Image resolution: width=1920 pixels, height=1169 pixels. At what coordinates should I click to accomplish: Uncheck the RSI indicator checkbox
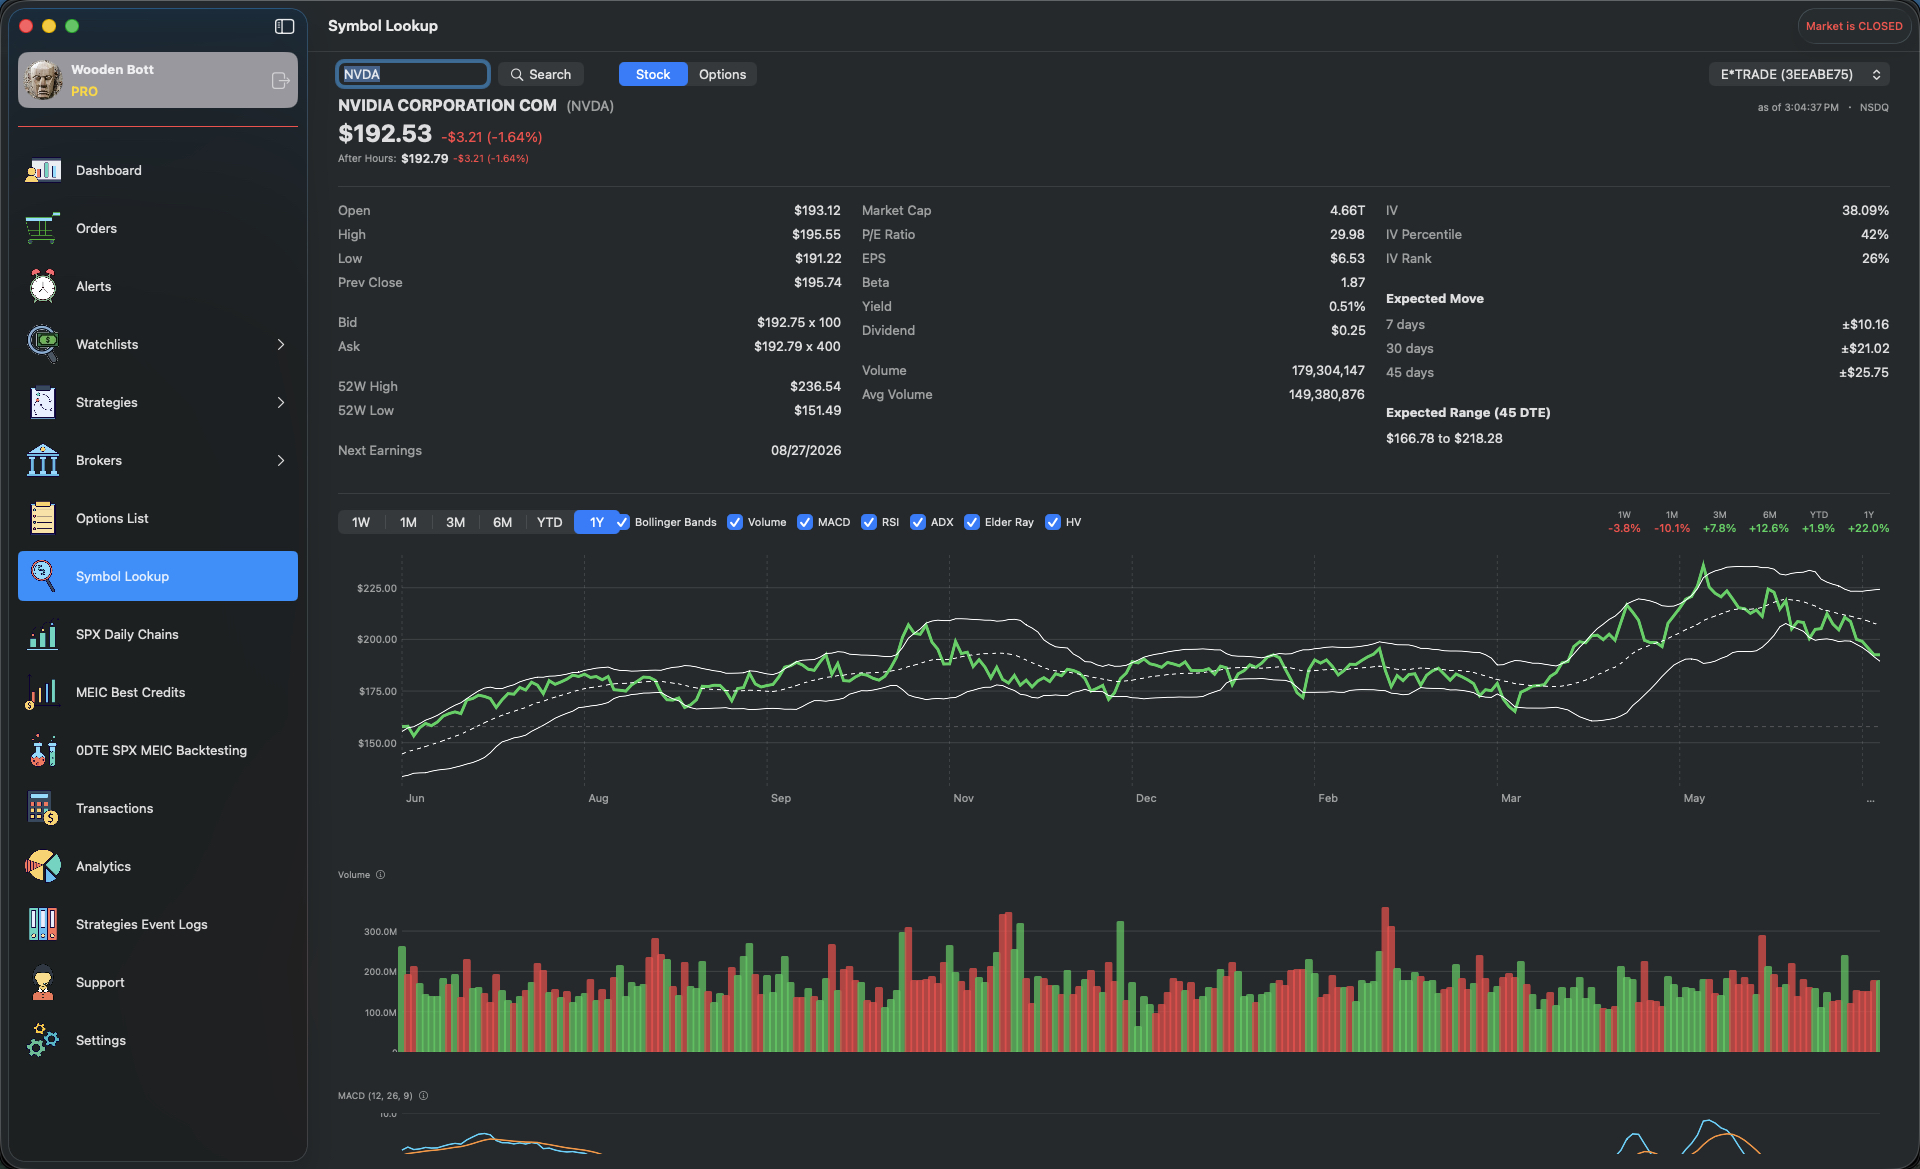(x=869, y=522)
